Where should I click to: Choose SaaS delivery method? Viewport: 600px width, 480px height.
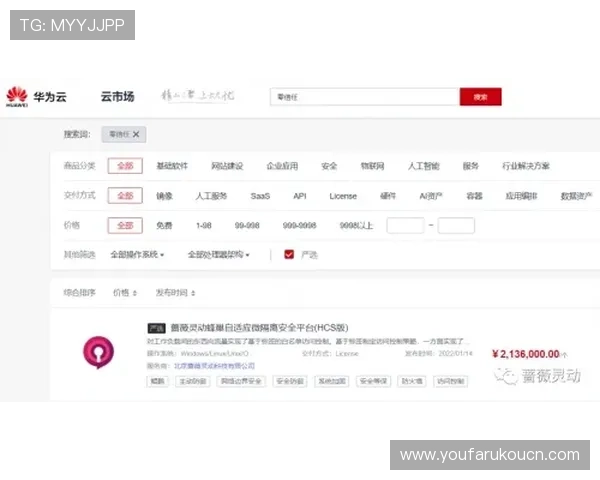click(260, 196)
